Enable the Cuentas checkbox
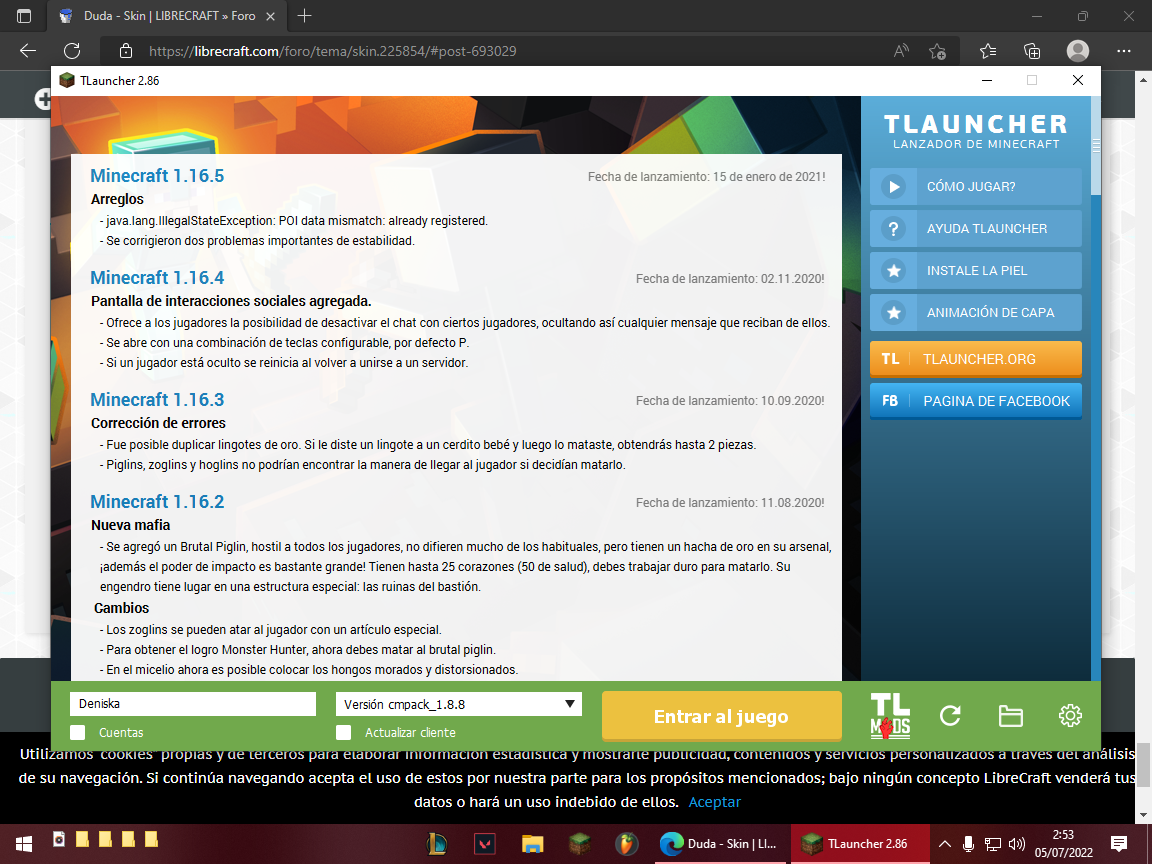The width and height of the screenshot is (1152, 864). click(77, 732)
